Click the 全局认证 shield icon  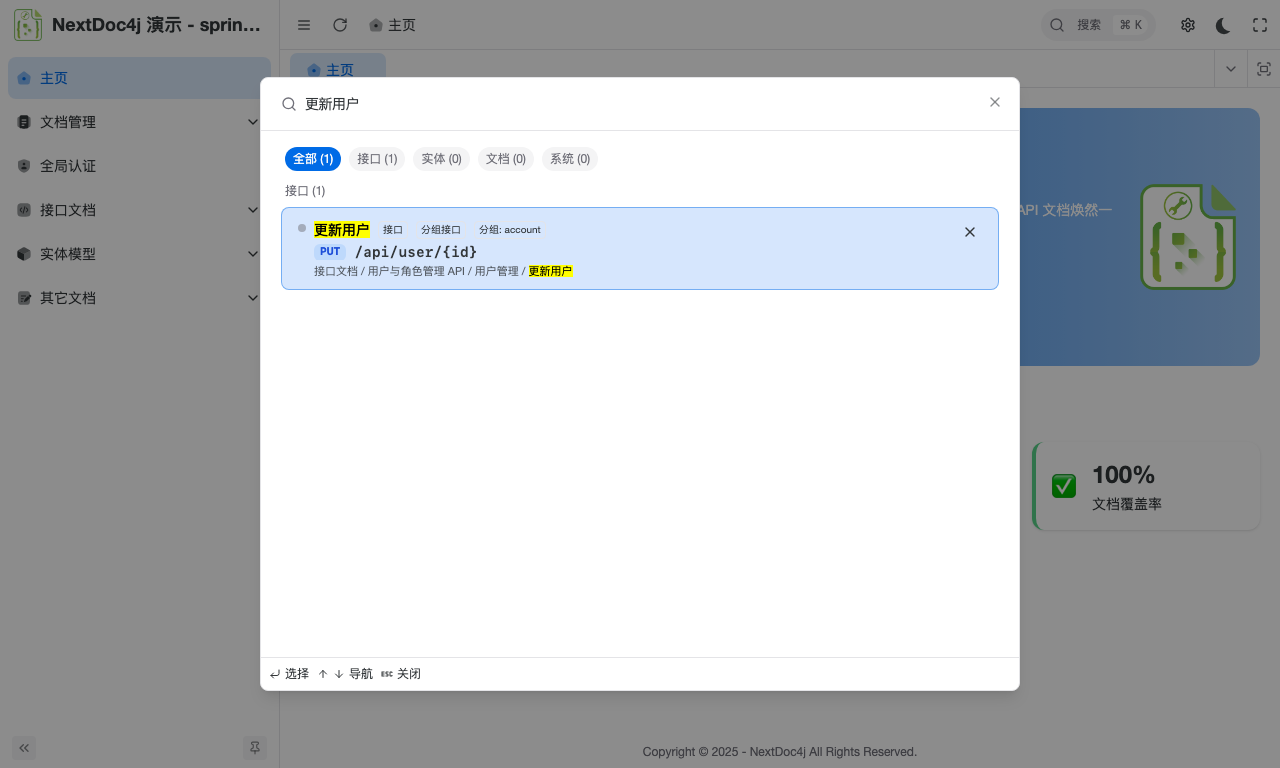tap(24, 166)
